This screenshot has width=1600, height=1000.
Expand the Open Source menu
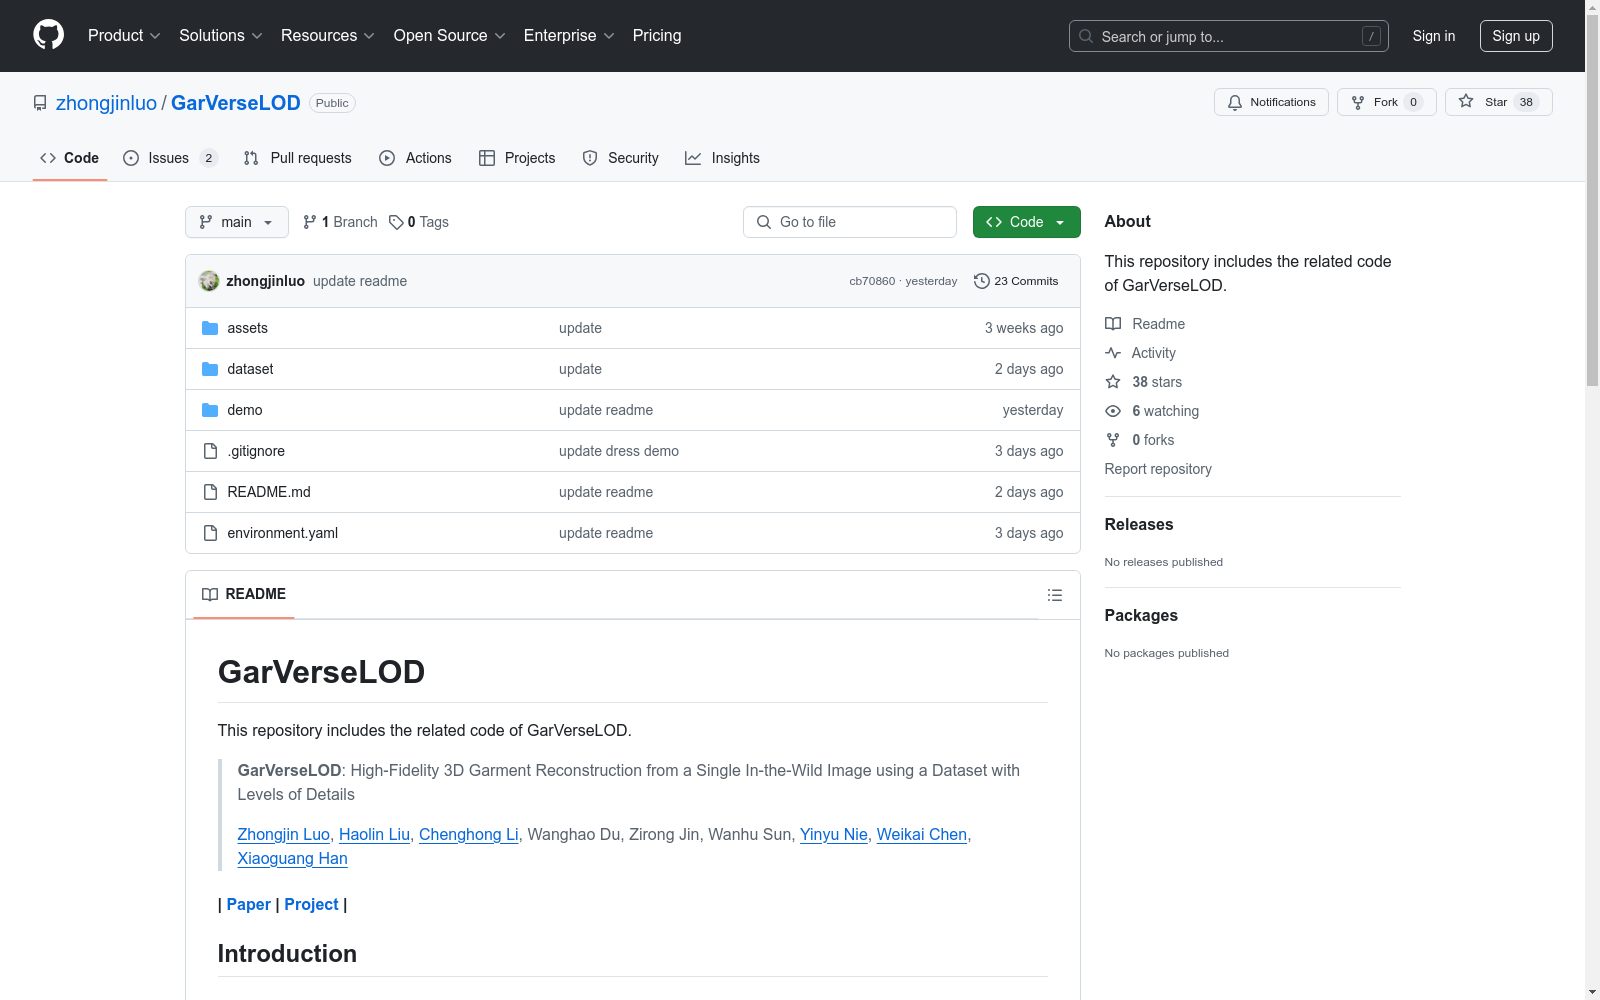click(450, 36)
